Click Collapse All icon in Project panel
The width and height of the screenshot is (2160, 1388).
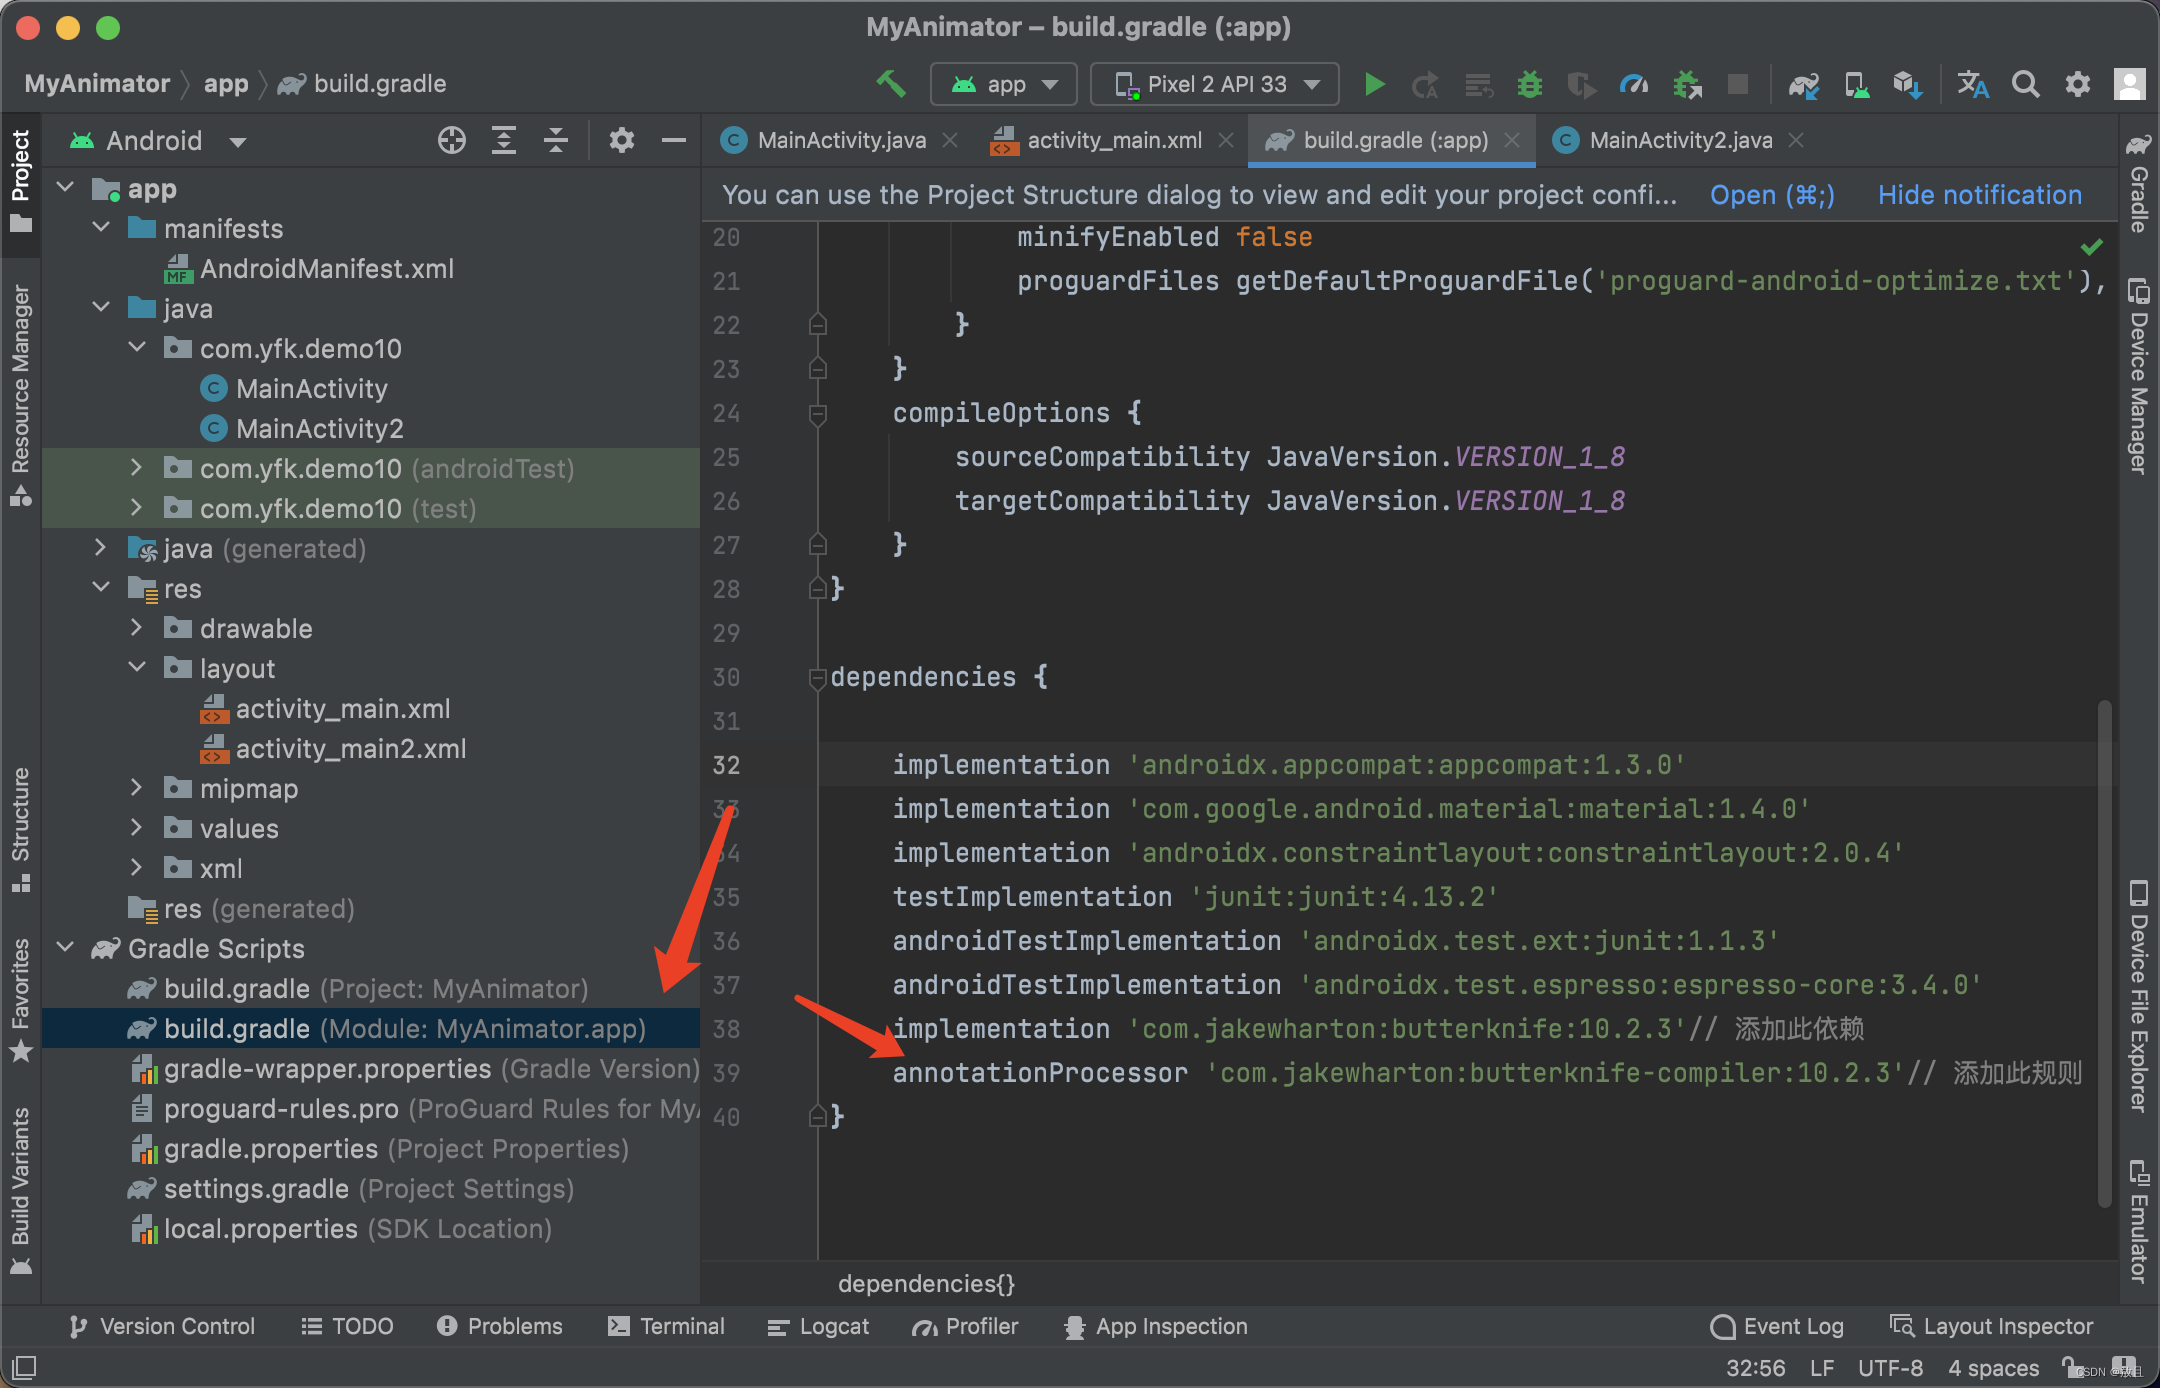click(x=556, y=140)
